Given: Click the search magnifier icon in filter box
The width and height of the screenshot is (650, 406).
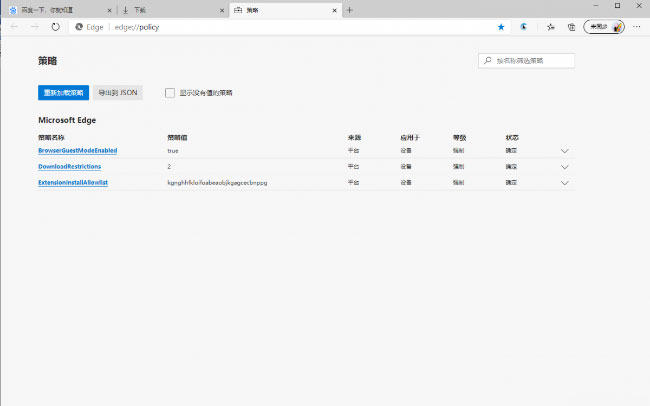Looking at the screenshot, I should coord(488,61).
